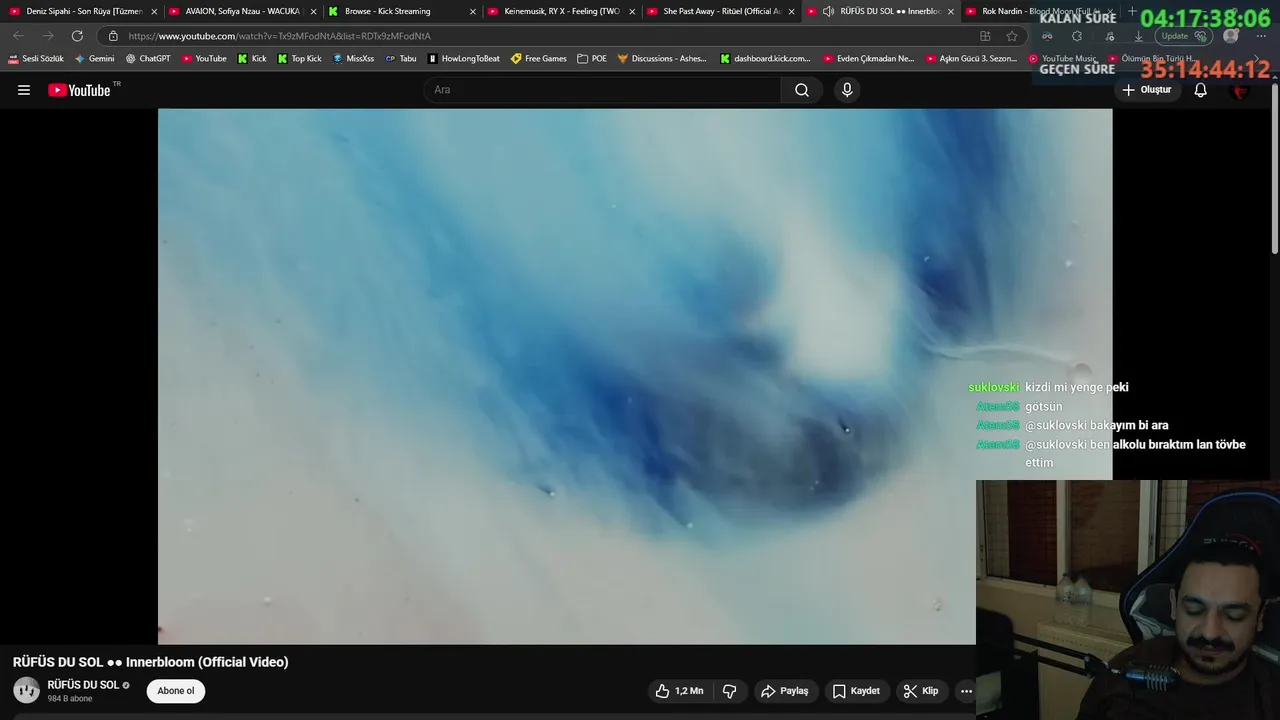Open the YouTube Music bookmark
The image size is (1280, 720).
tap(1063, 59)
